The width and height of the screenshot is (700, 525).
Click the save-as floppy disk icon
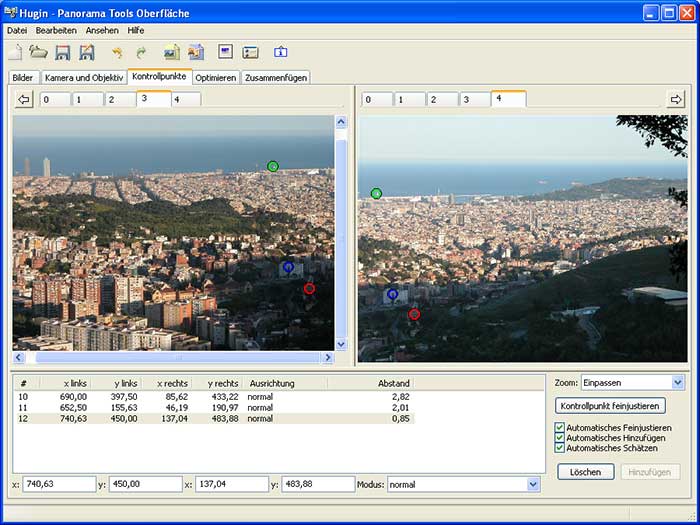87,52
